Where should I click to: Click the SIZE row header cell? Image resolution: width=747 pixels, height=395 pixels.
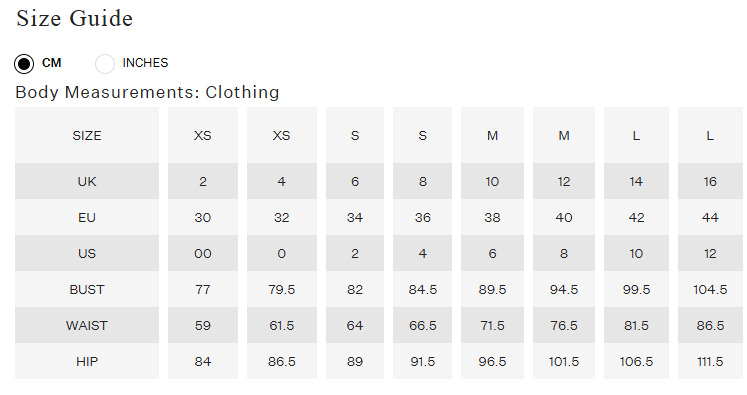point(87,135)
